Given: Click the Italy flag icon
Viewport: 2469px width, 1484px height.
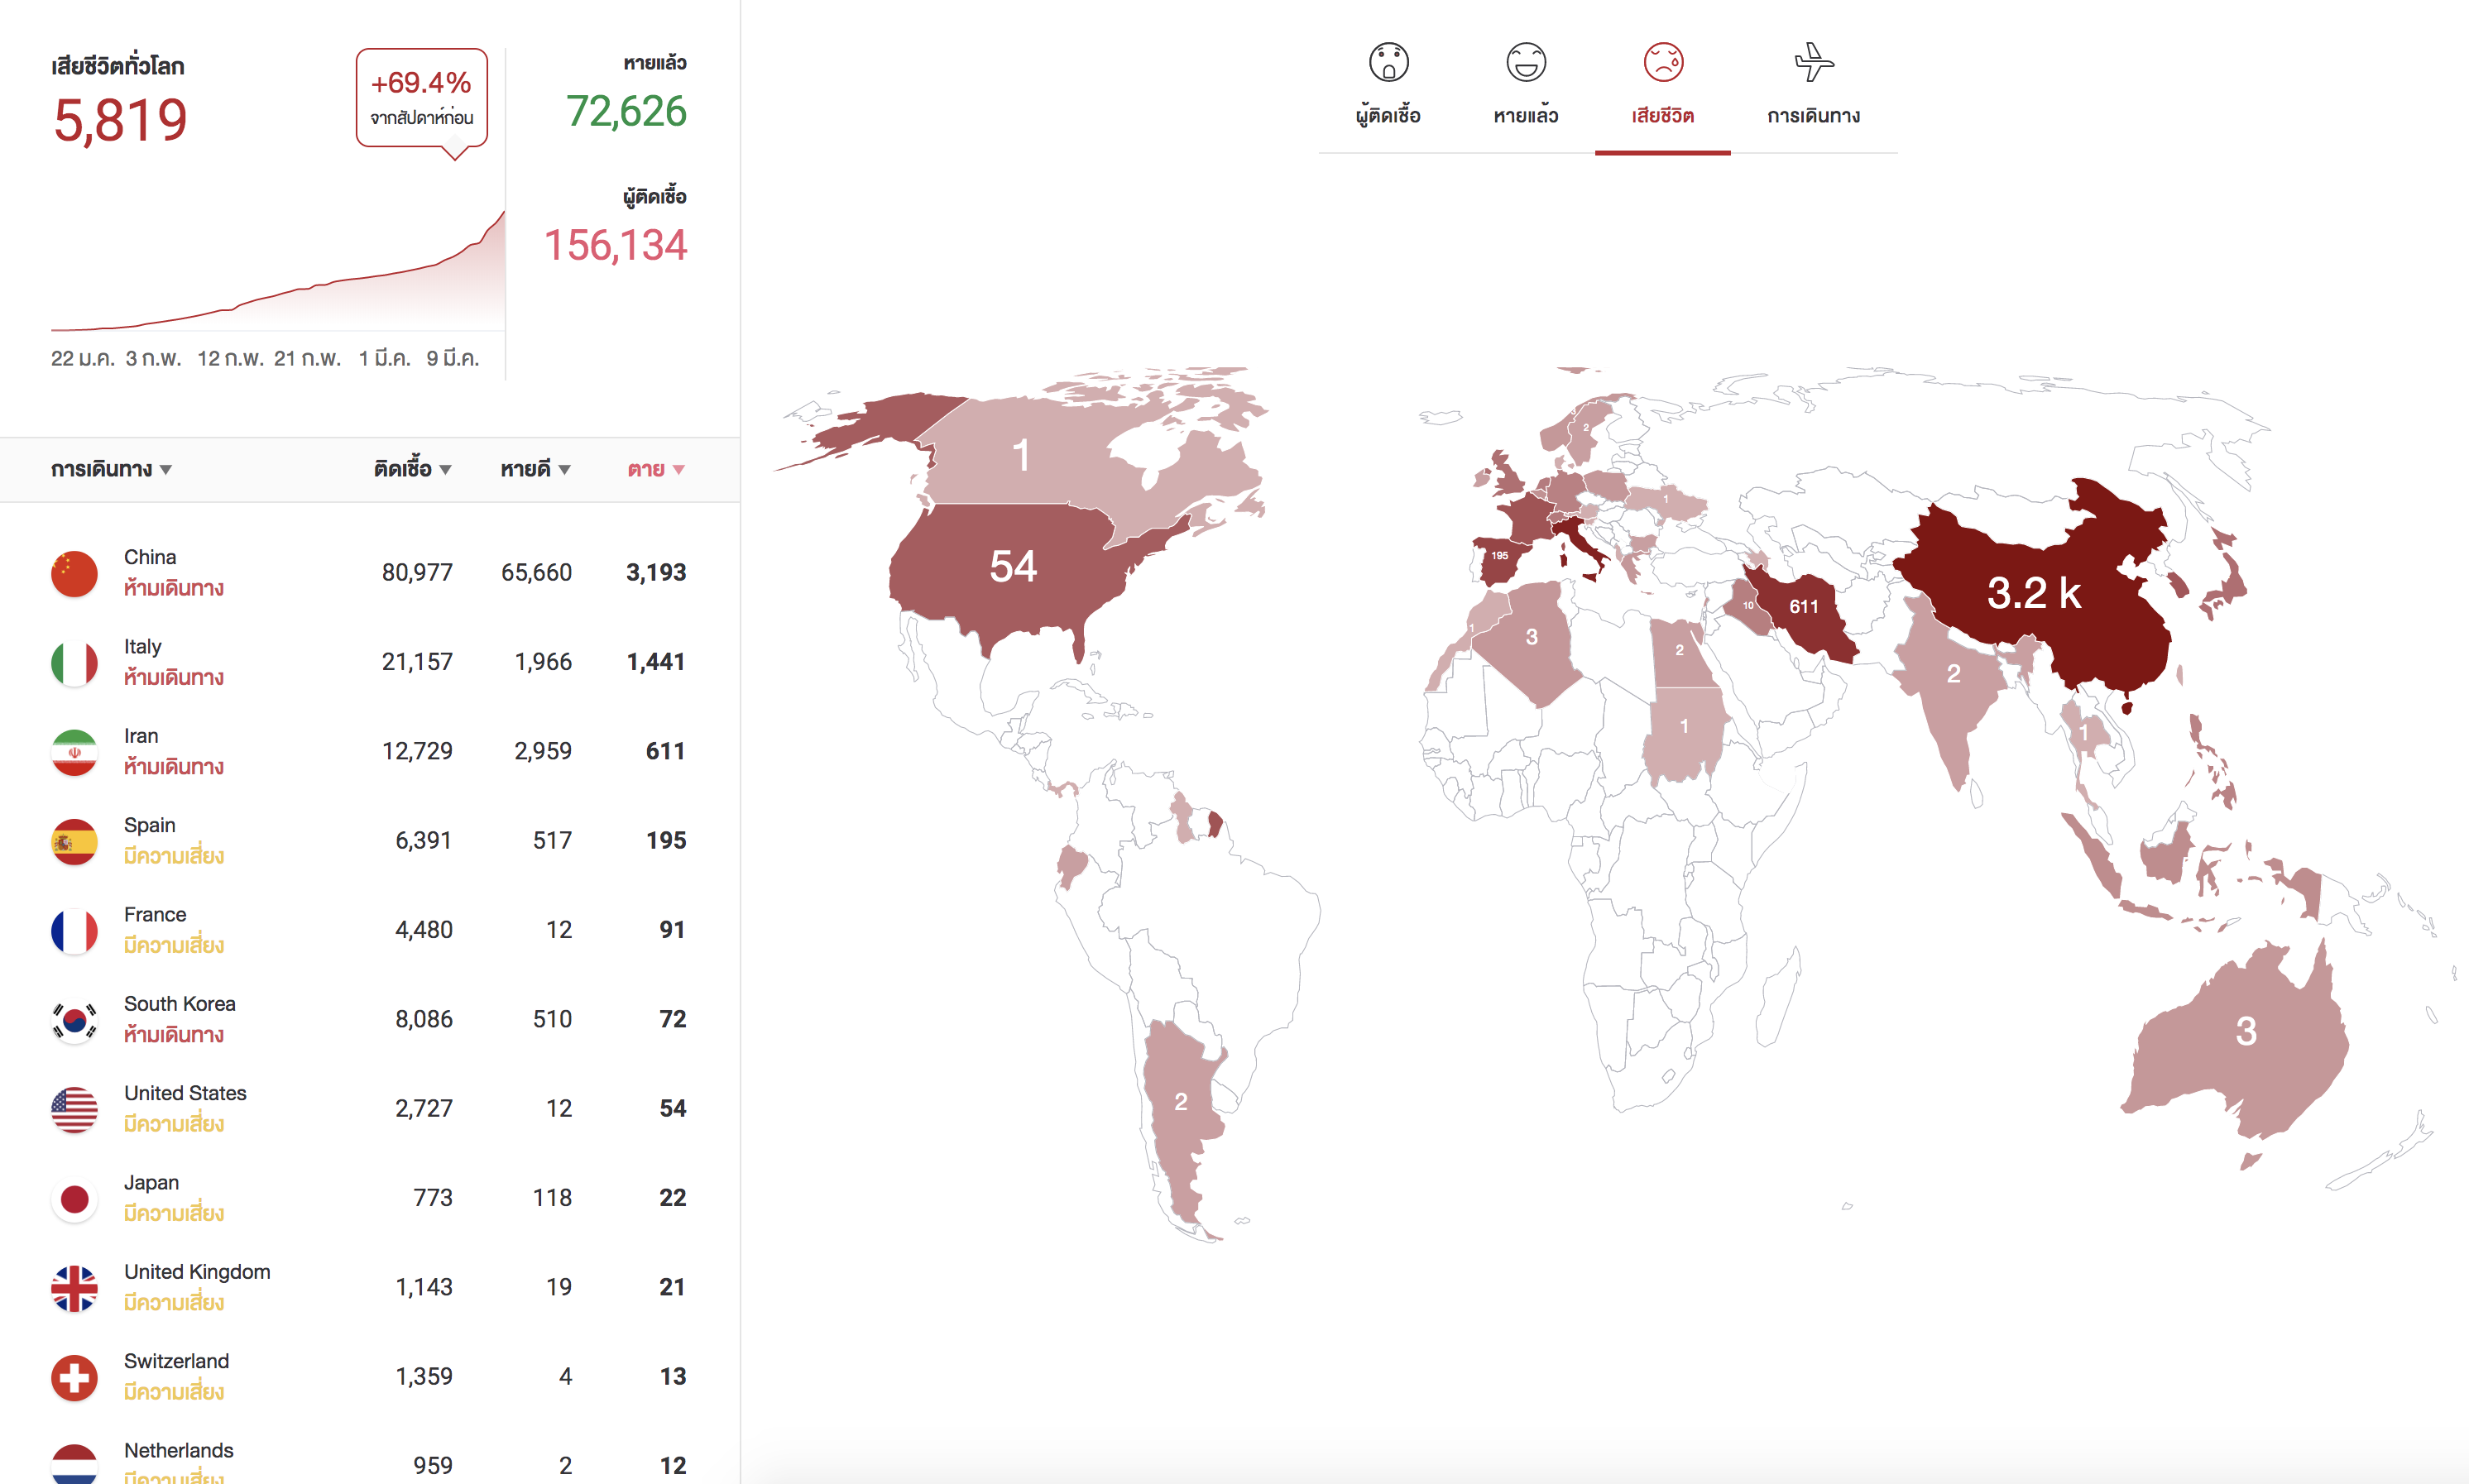Looking at the screenshot, I should point(74,663).
